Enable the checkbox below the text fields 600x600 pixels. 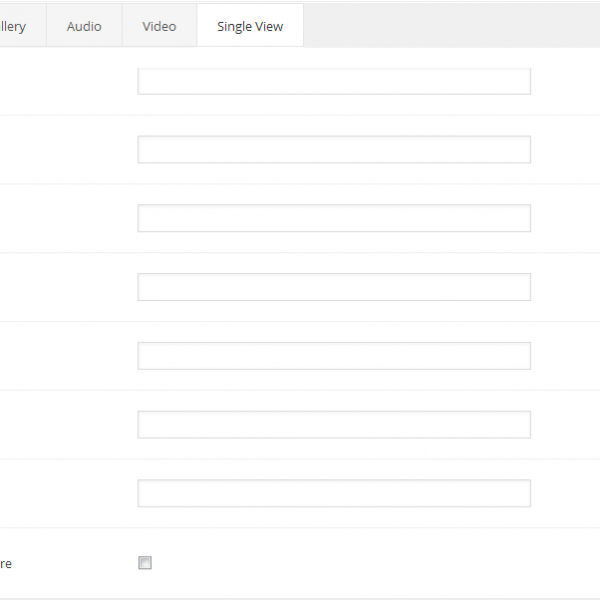pos(145,563)
